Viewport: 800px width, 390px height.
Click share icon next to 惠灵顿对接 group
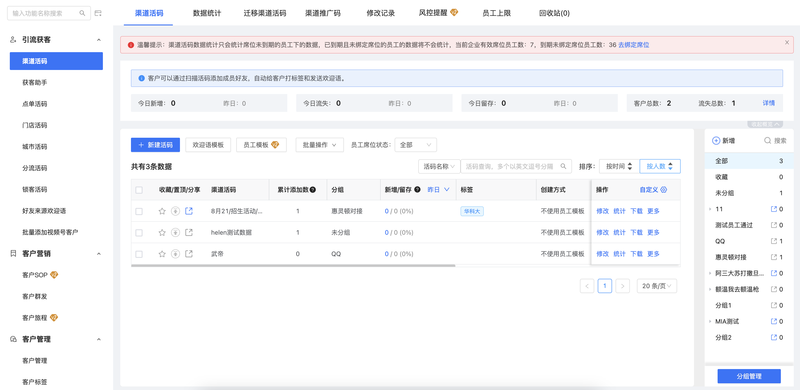tap(774, 257)
